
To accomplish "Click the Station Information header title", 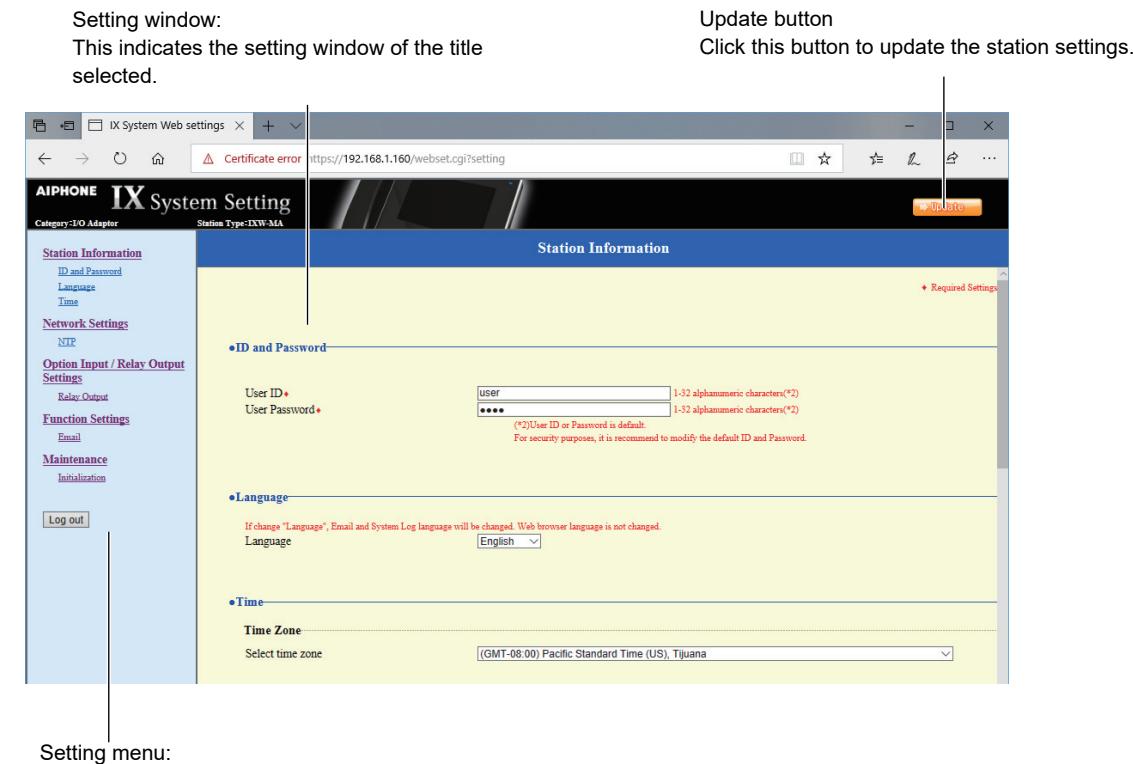I will pos(603,248).
